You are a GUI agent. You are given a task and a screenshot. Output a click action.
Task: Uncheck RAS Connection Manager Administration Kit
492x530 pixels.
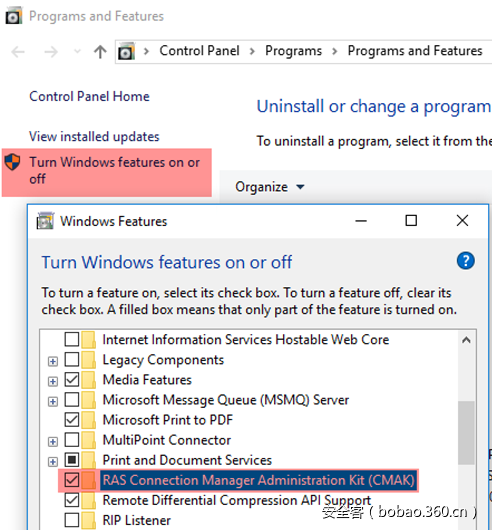[x=72, y=480]
